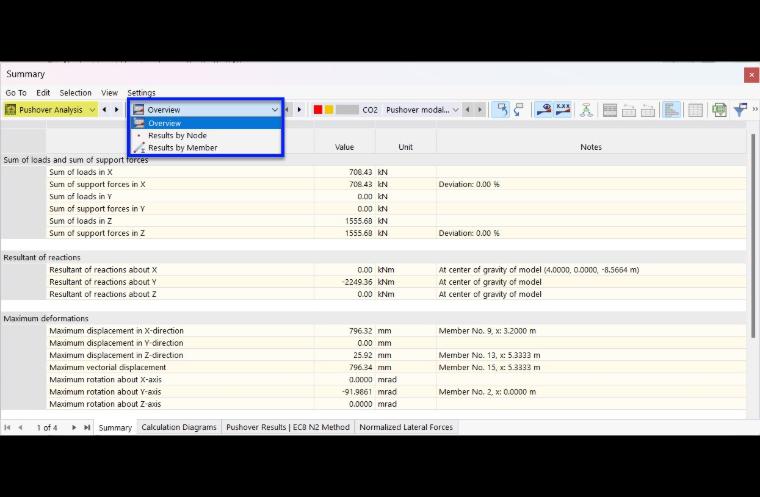Click the table rows layout icon
The image size is (760, 497).
(610, 110)
